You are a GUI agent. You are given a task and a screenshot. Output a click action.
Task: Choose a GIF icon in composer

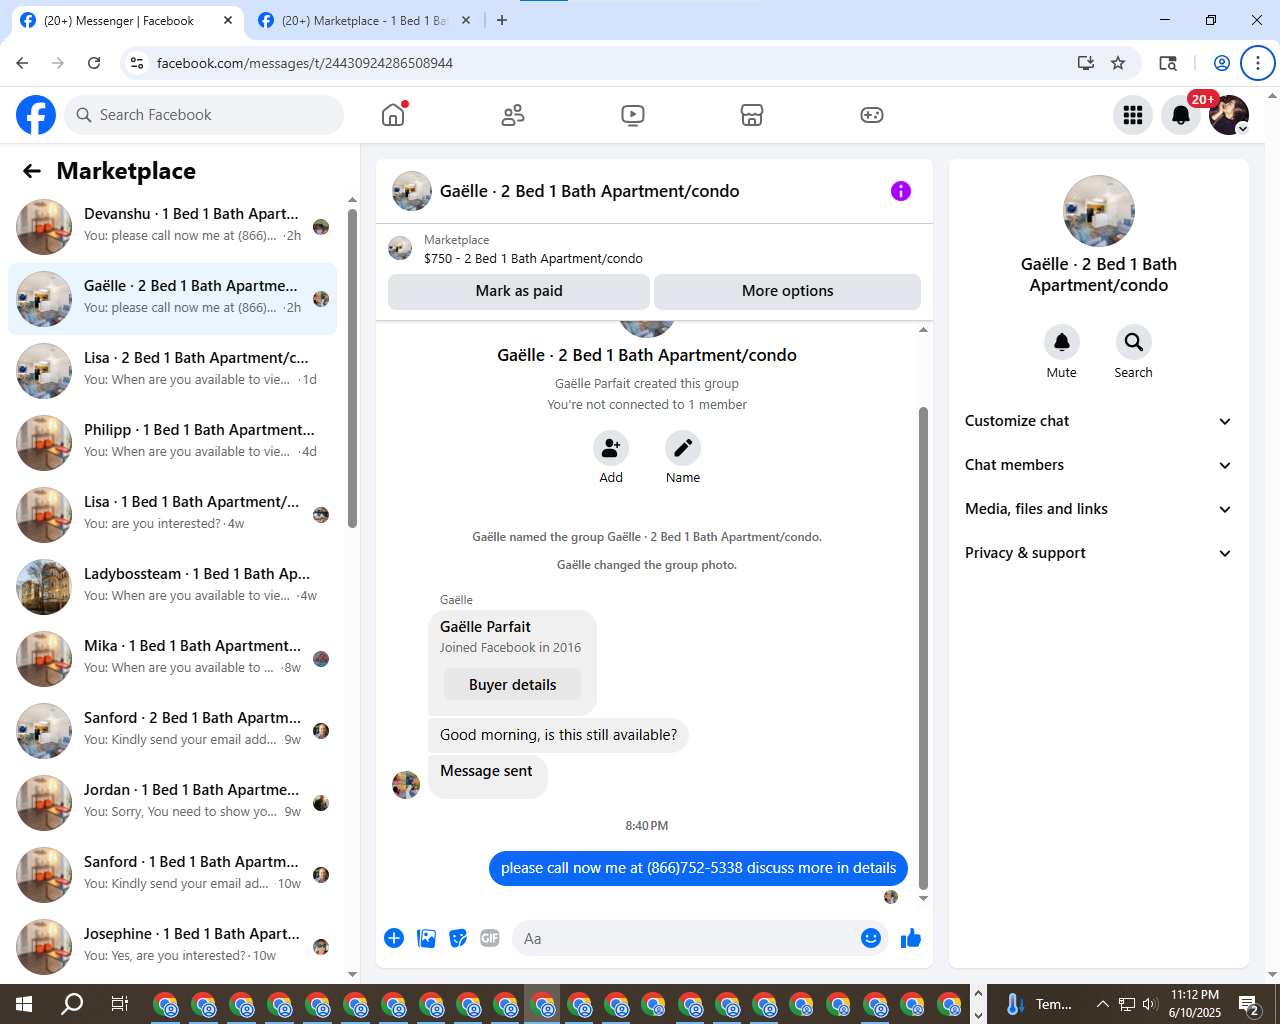click(490, 938)
